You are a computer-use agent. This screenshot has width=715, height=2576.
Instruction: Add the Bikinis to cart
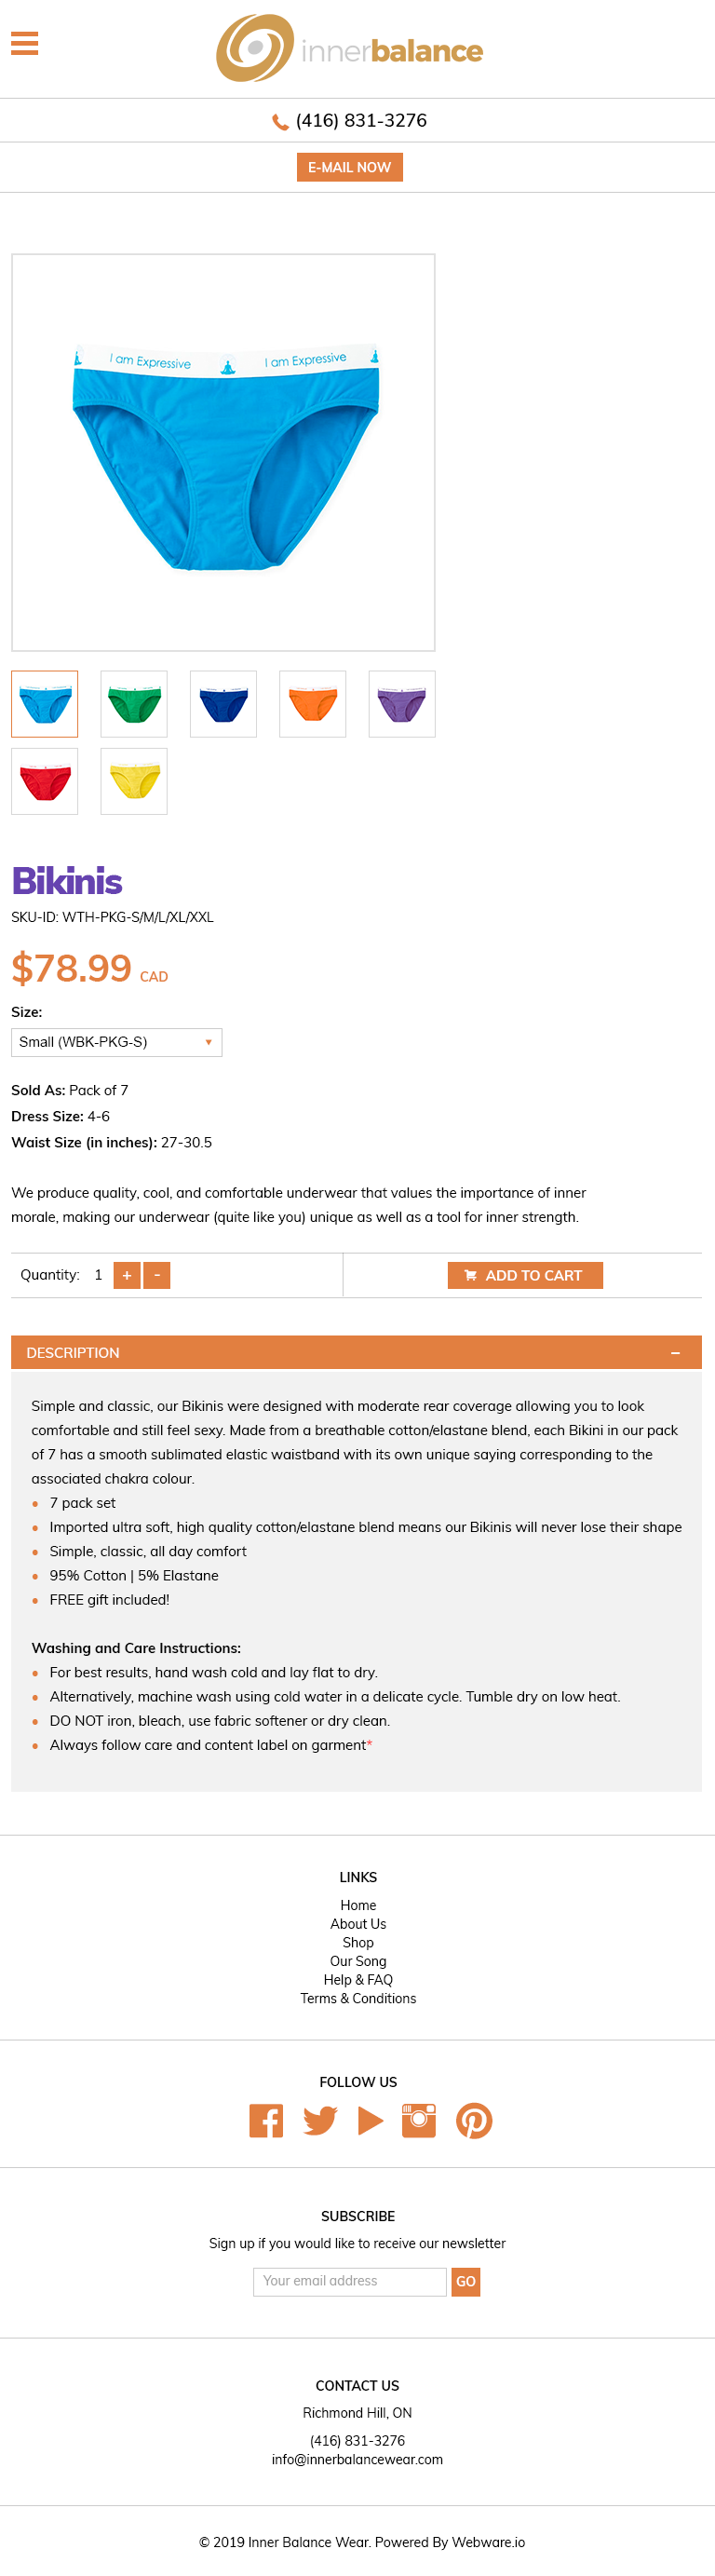click(x=525, y=1276)
